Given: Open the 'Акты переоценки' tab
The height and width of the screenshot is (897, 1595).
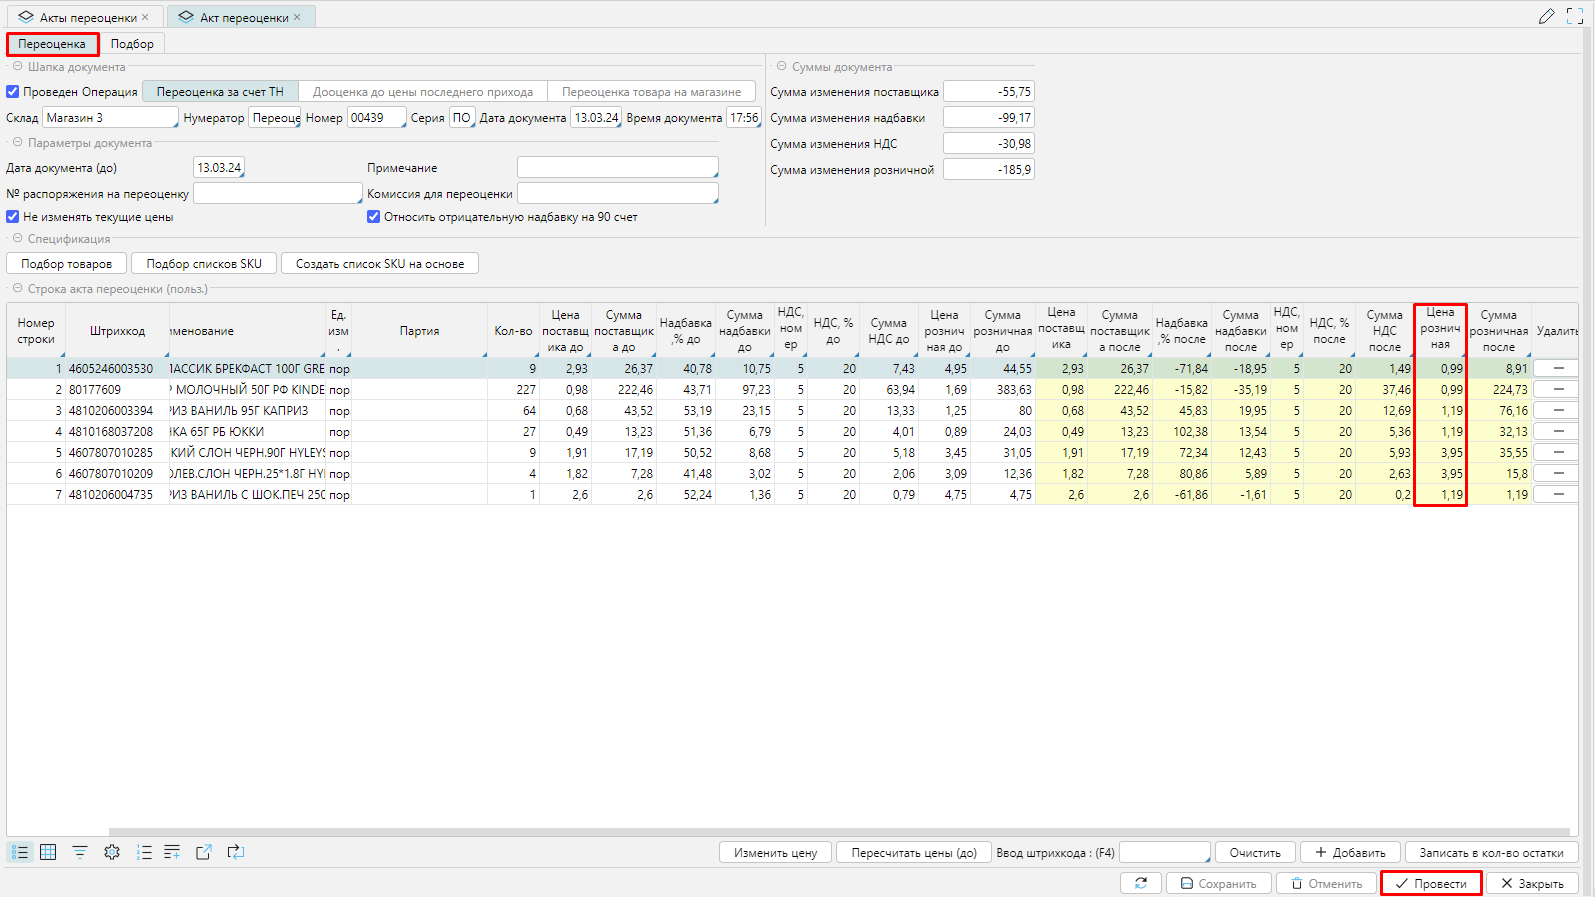Looking at the screenshot, I should pyautogui.click(x=87, y=17).
